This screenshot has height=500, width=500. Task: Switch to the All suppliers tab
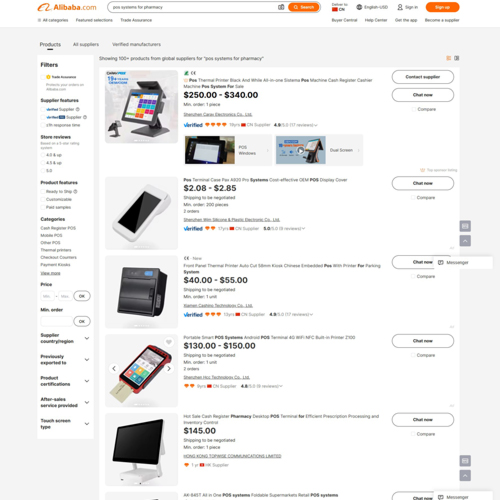click(86, 44)
